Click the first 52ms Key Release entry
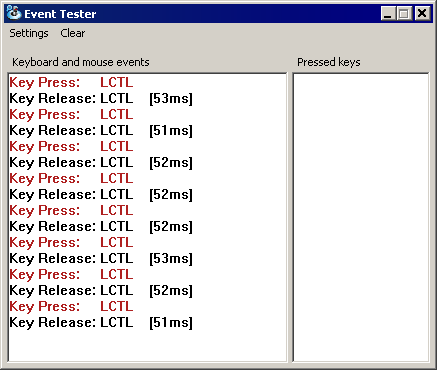437x370 pixels. (101, 162)
